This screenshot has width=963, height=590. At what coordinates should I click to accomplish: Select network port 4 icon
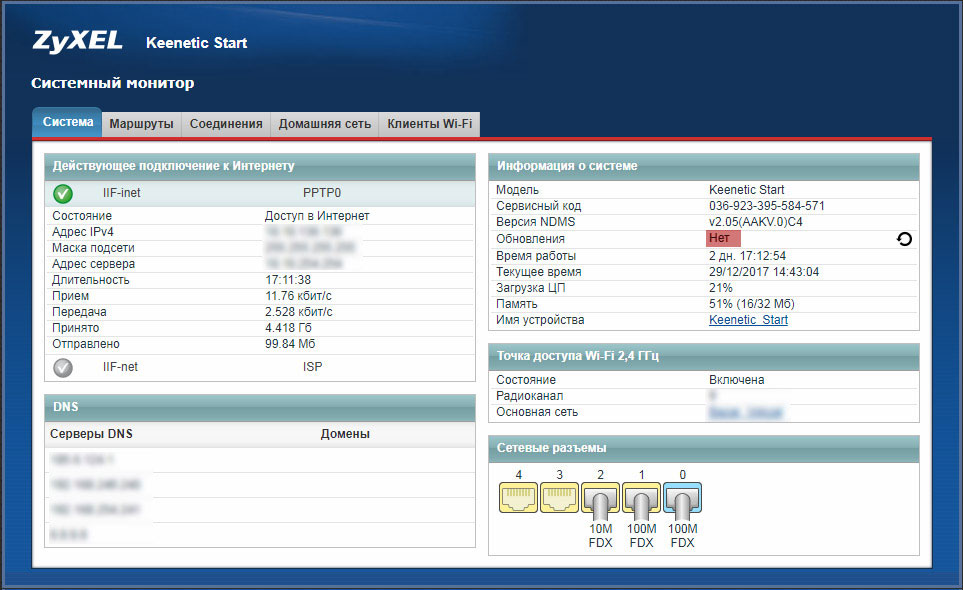(x=519, y=497)
